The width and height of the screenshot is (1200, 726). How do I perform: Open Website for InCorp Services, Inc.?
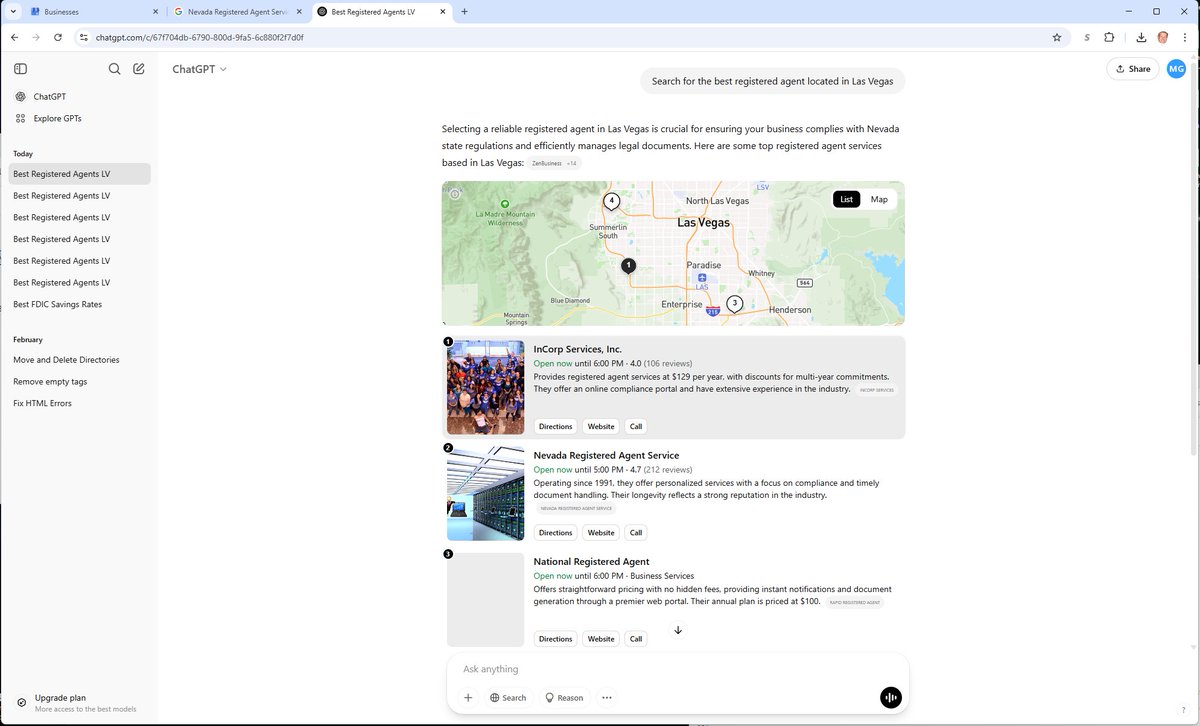(x=601, y=426)
